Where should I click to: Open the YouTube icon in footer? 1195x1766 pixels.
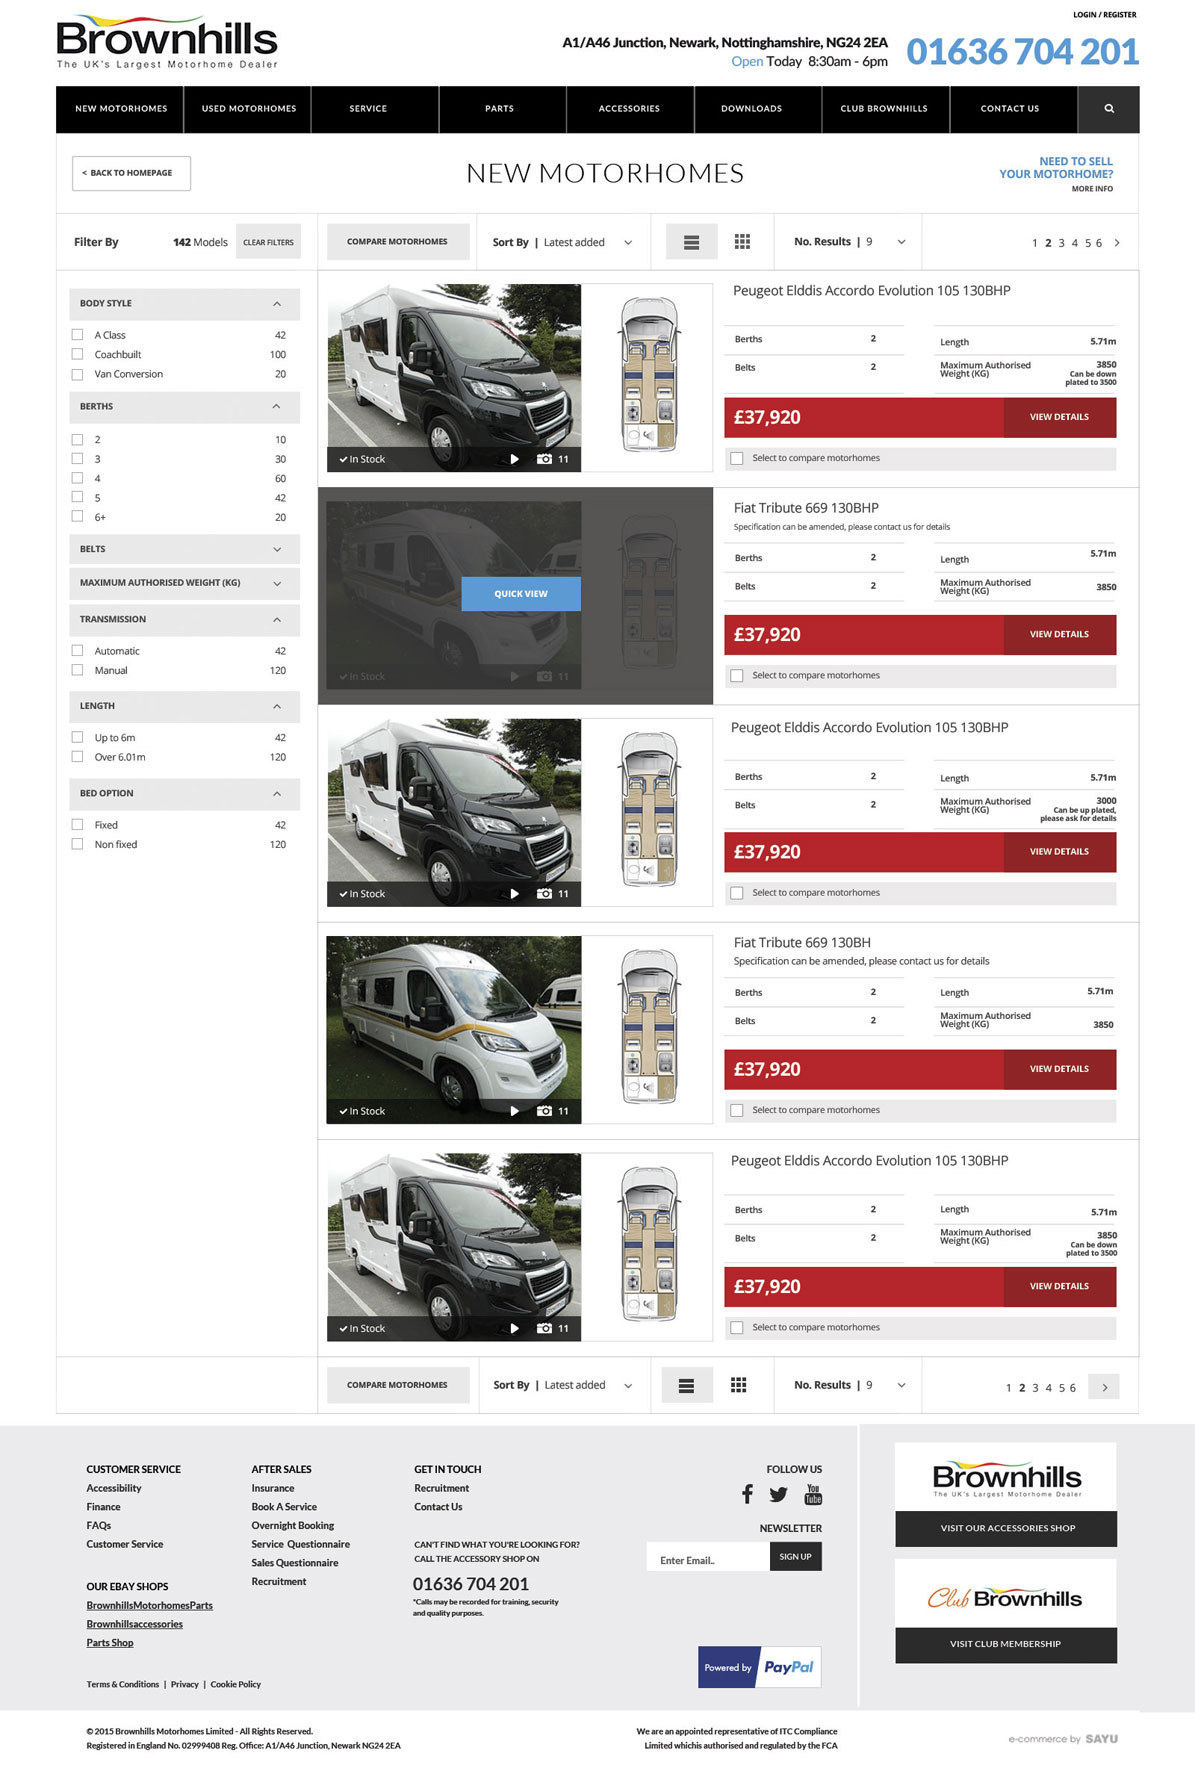(x=813, y=1494)
